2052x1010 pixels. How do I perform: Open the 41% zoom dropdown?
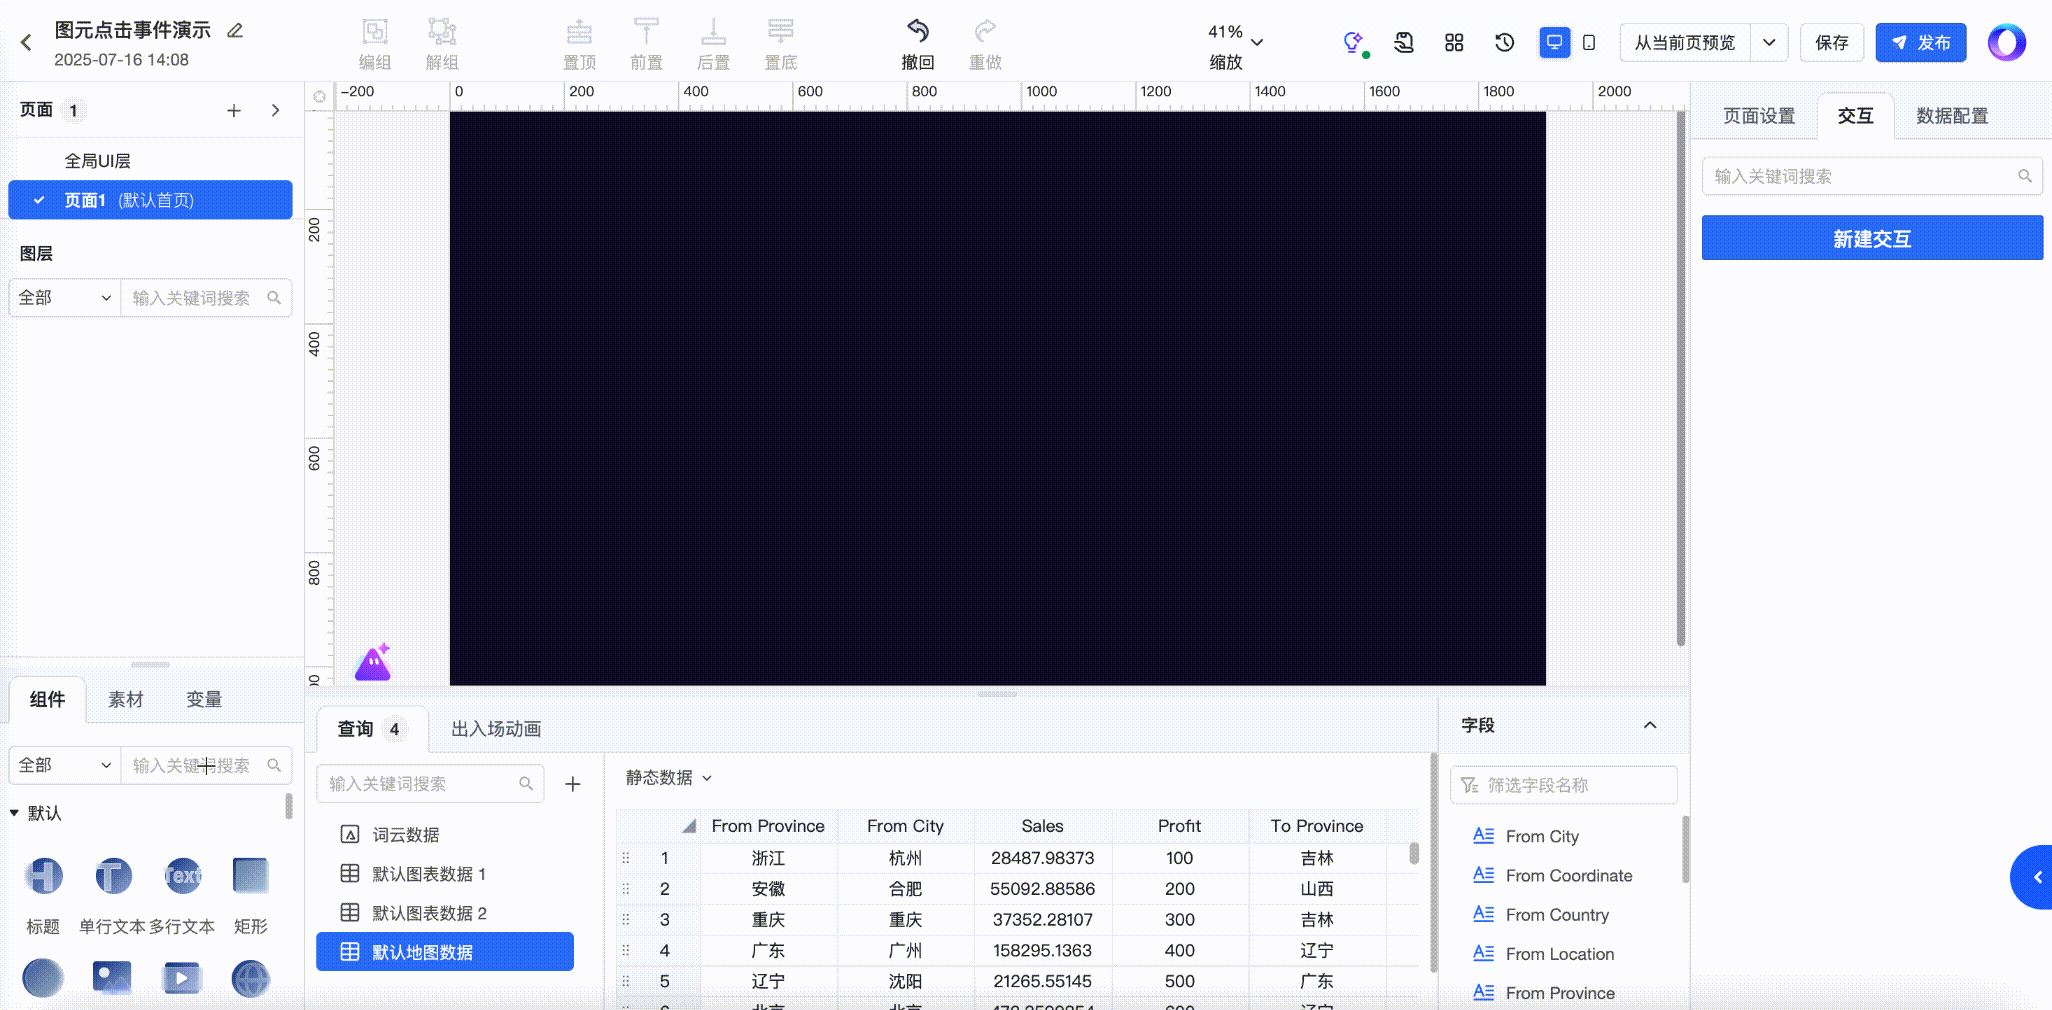(x=1236, y=40)
